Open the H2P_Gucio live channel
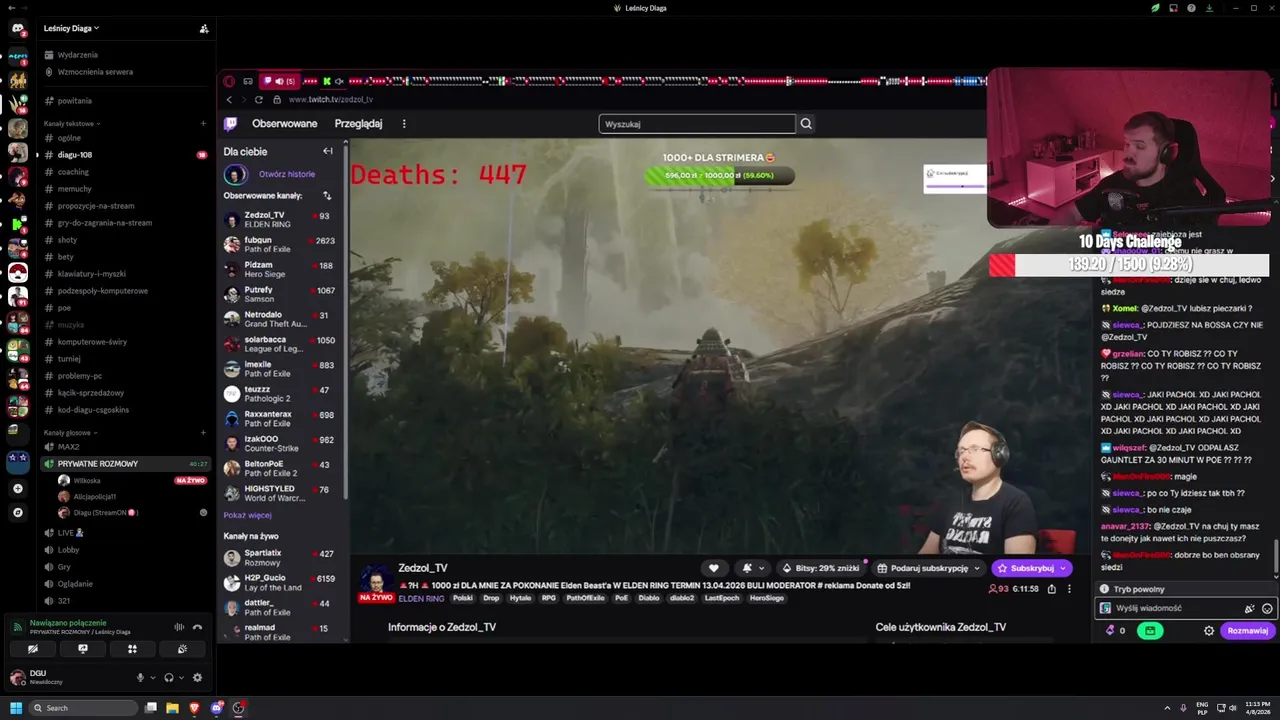This screenshot has height=720, width=1280. coord(279,583)
